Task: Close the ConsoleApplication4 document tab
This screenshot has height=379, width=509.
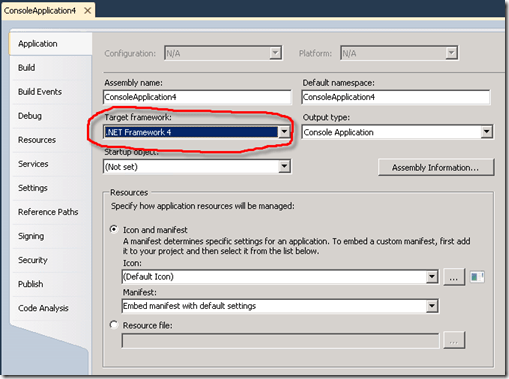Action: point(87,11)
